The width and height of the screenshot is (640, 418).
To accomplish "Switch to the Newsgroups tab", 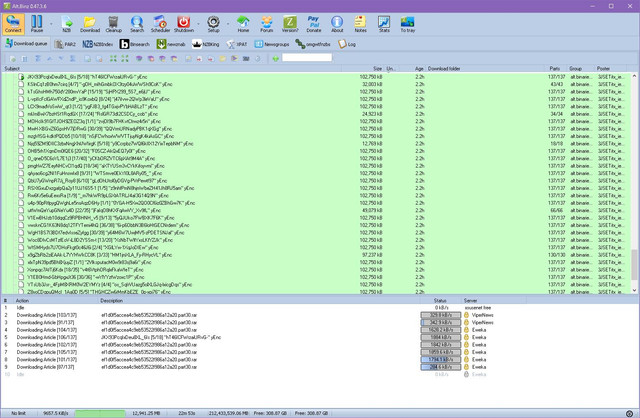I will [271, 44].
